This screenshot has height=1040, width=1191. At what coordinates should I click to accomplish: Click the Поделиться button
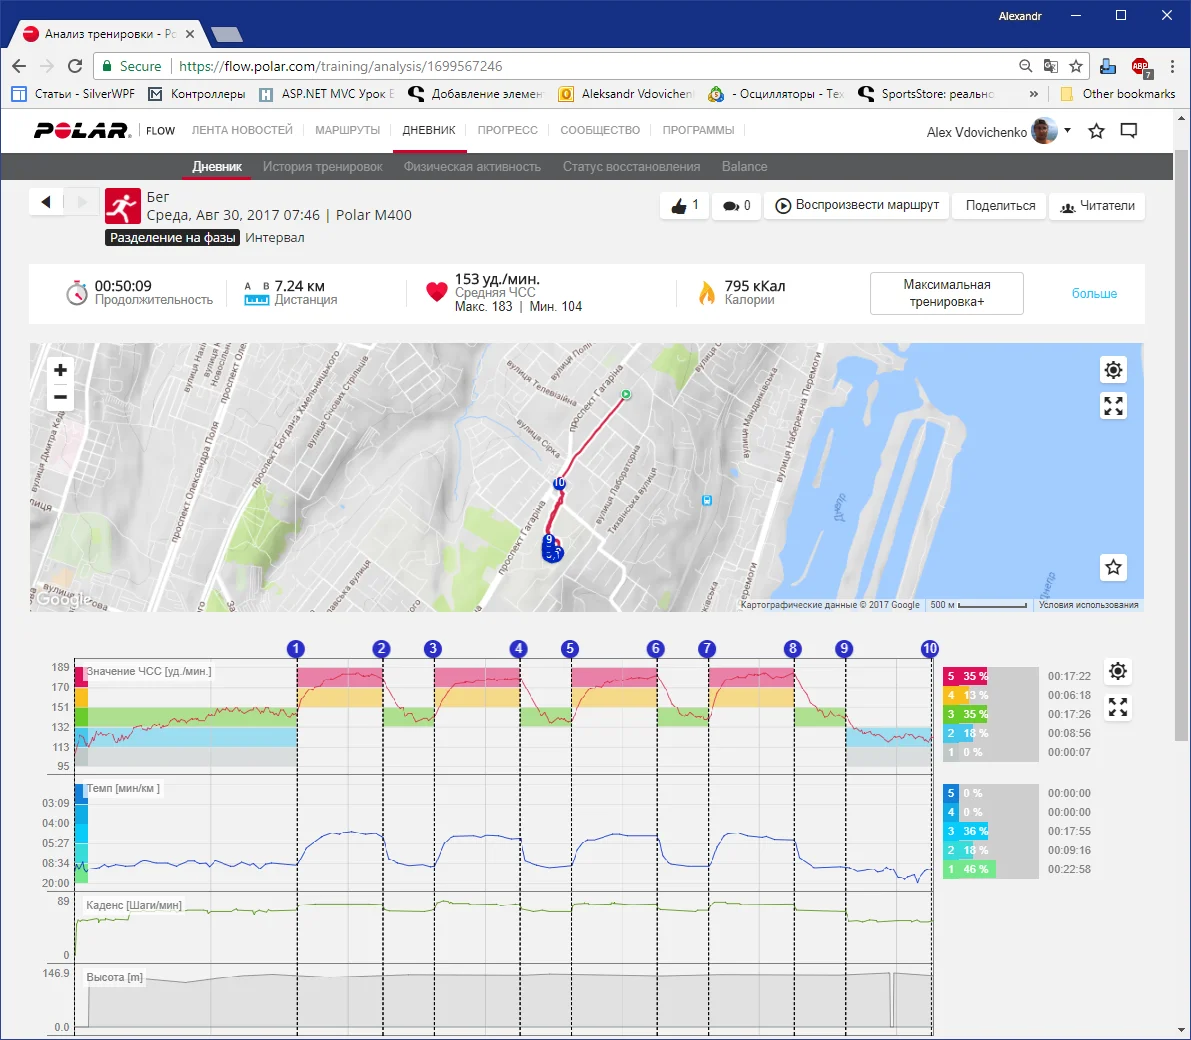pos(1000,206)
